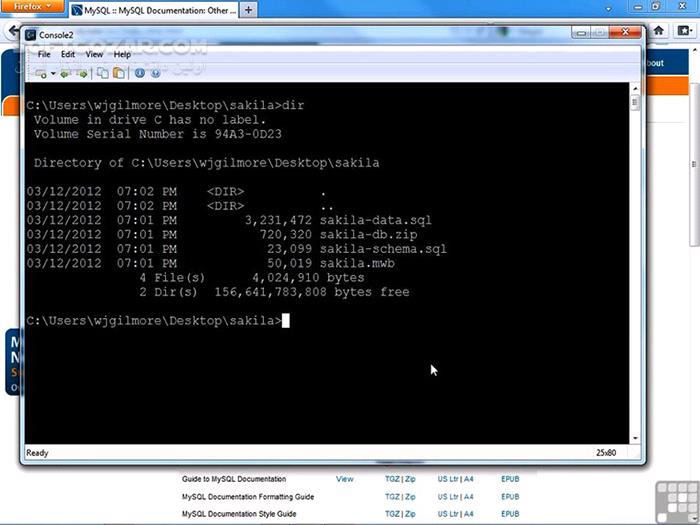Open the Firefox bookmarks star menu
The width and height of the screenshot is (700, 525).
pos(684,31)
